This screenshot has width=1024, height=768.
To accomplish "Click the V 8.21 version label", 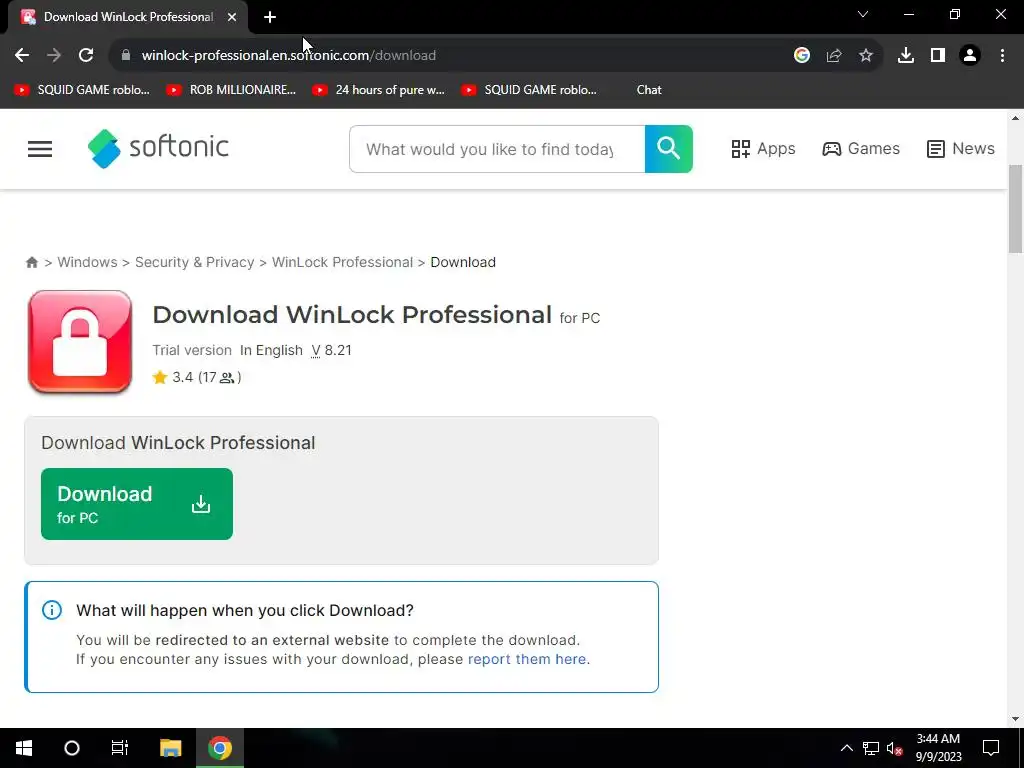I will pyautogui.click(x=331, y=351).
